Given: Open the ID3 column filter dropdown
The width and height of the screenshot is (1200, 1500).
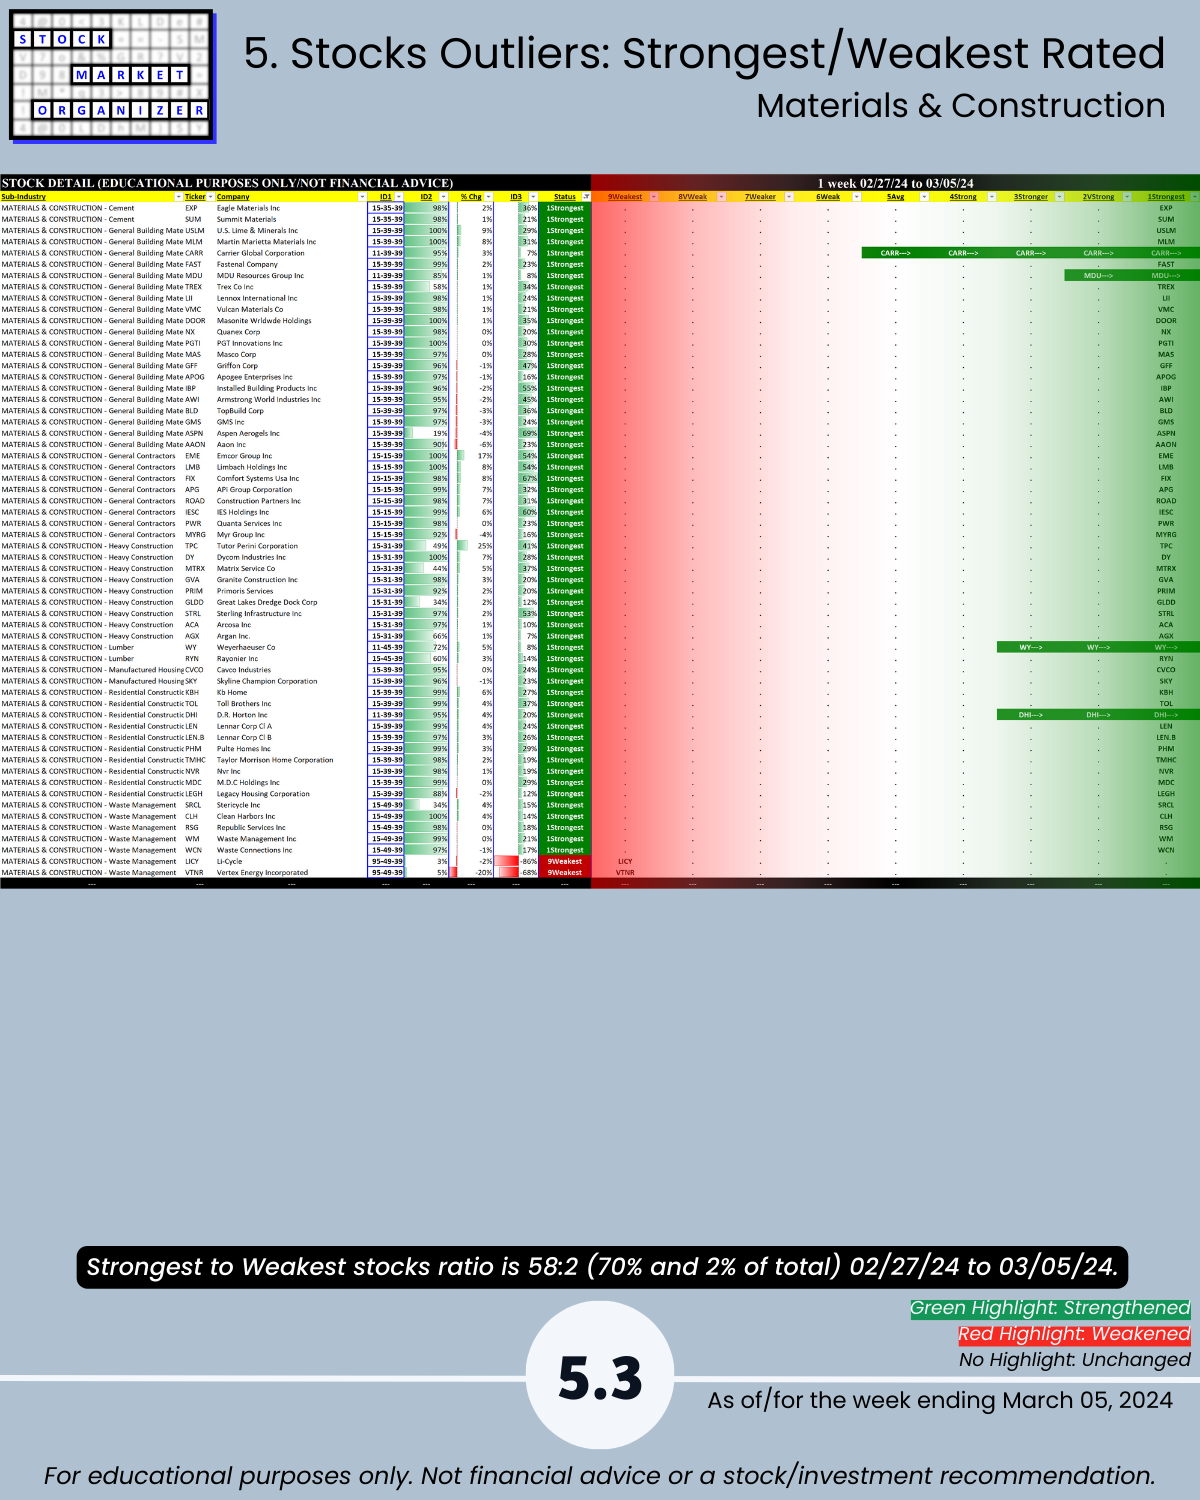Looking at the screenshot, I should (x=533, y=197).
